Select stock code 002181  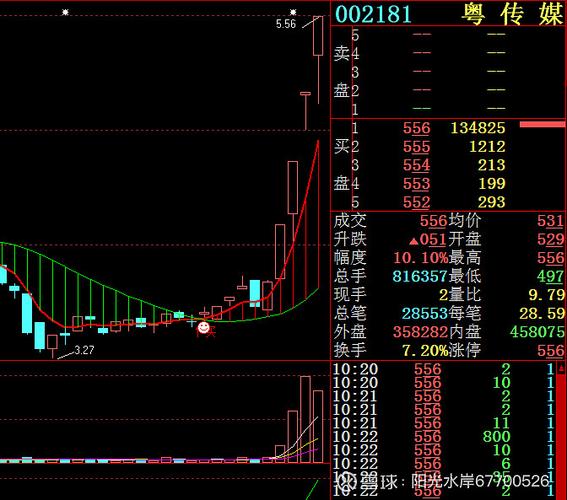pos(374,14)
